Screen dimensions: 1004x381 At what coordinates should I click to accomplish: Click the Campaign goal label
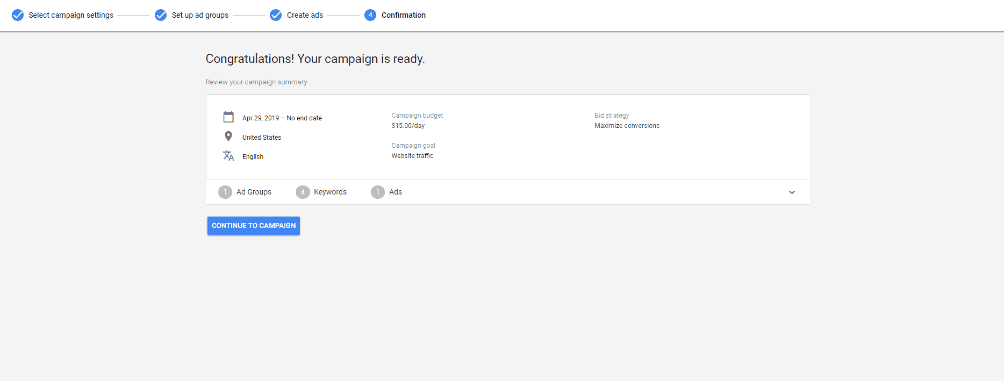[413, 146]
